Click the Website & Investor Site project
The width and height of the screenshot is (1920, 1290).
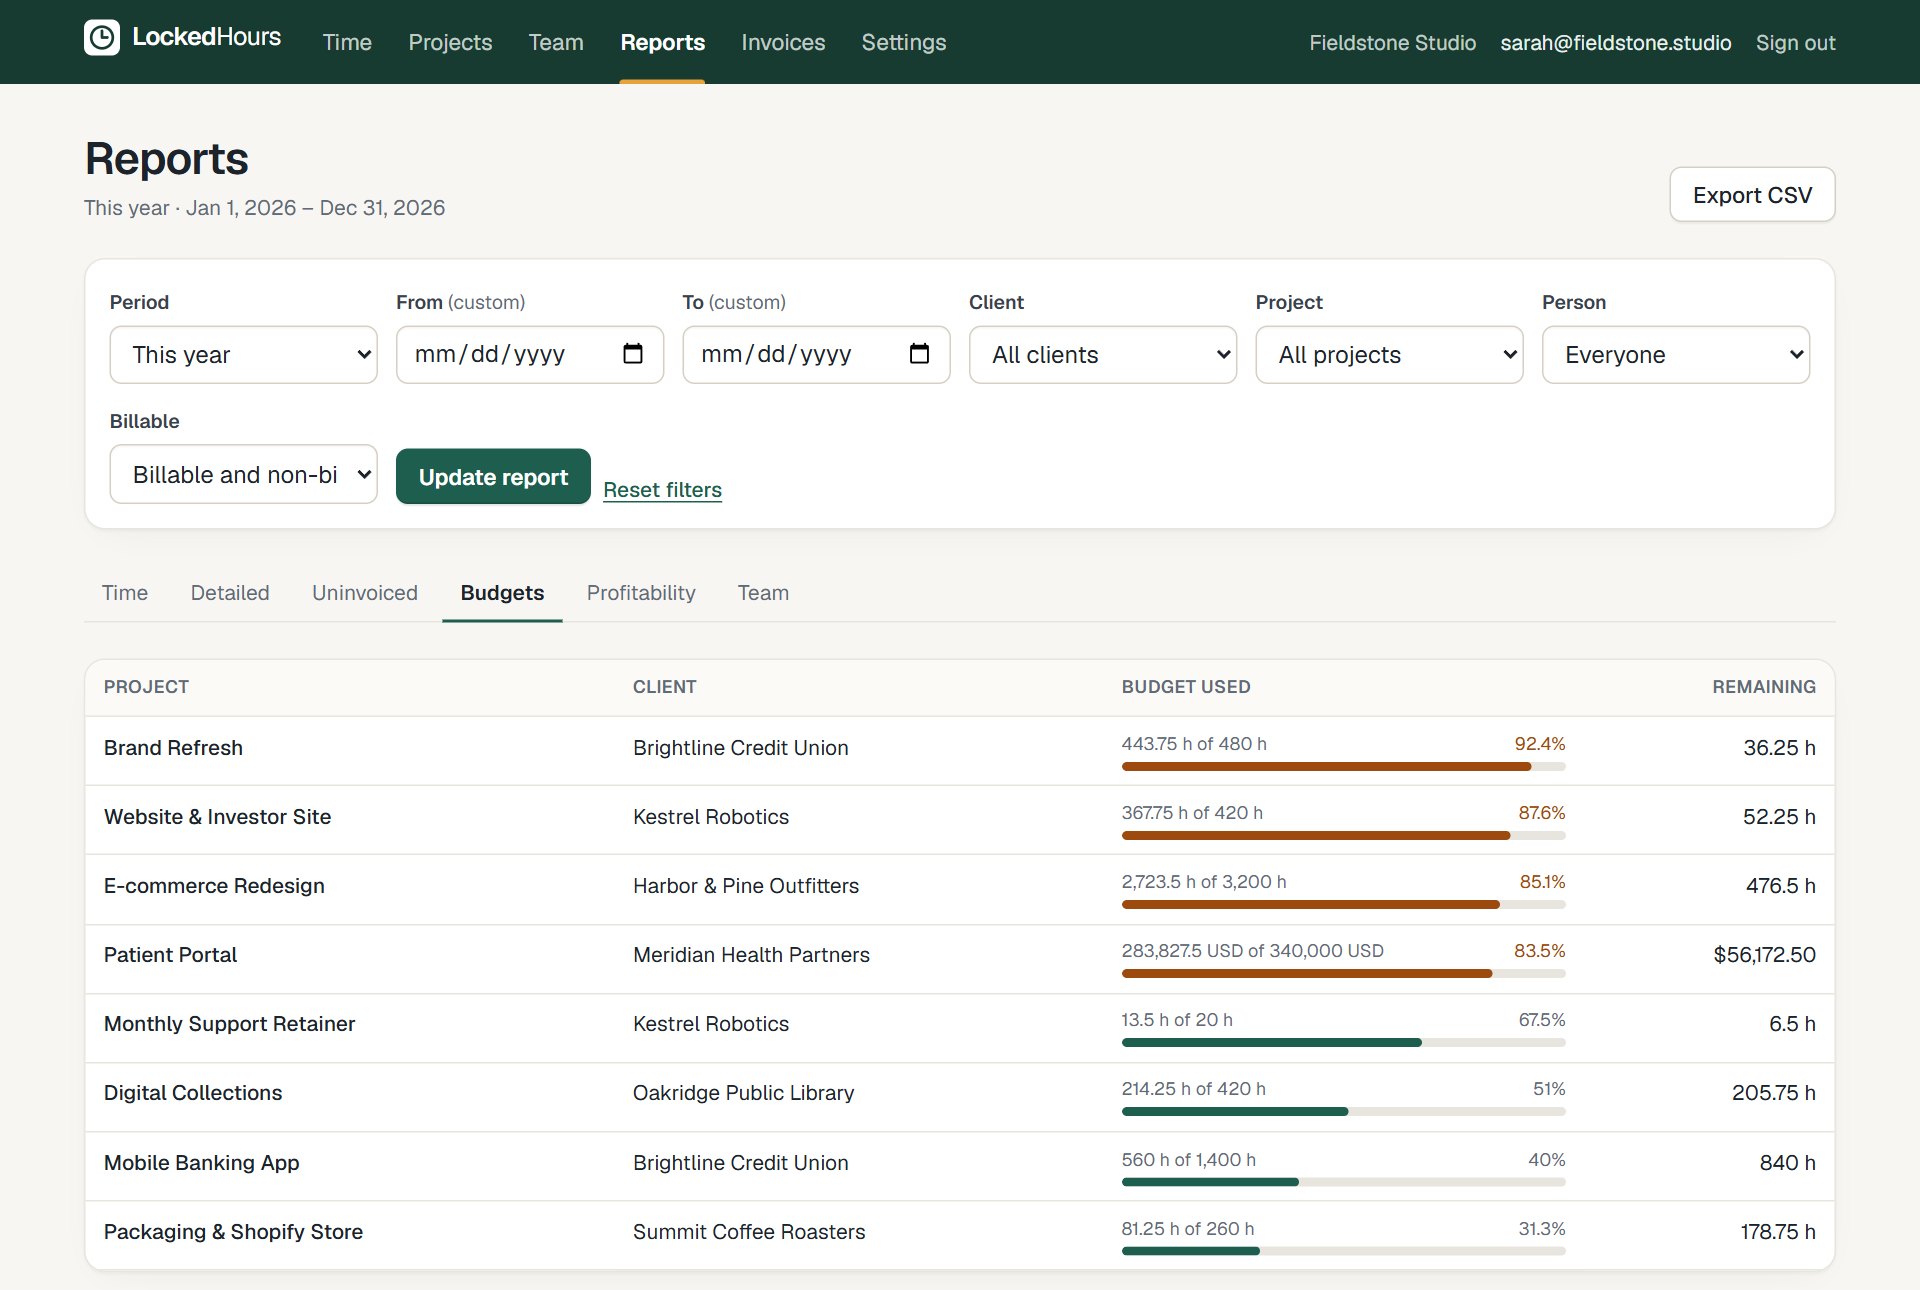[217, 817]
